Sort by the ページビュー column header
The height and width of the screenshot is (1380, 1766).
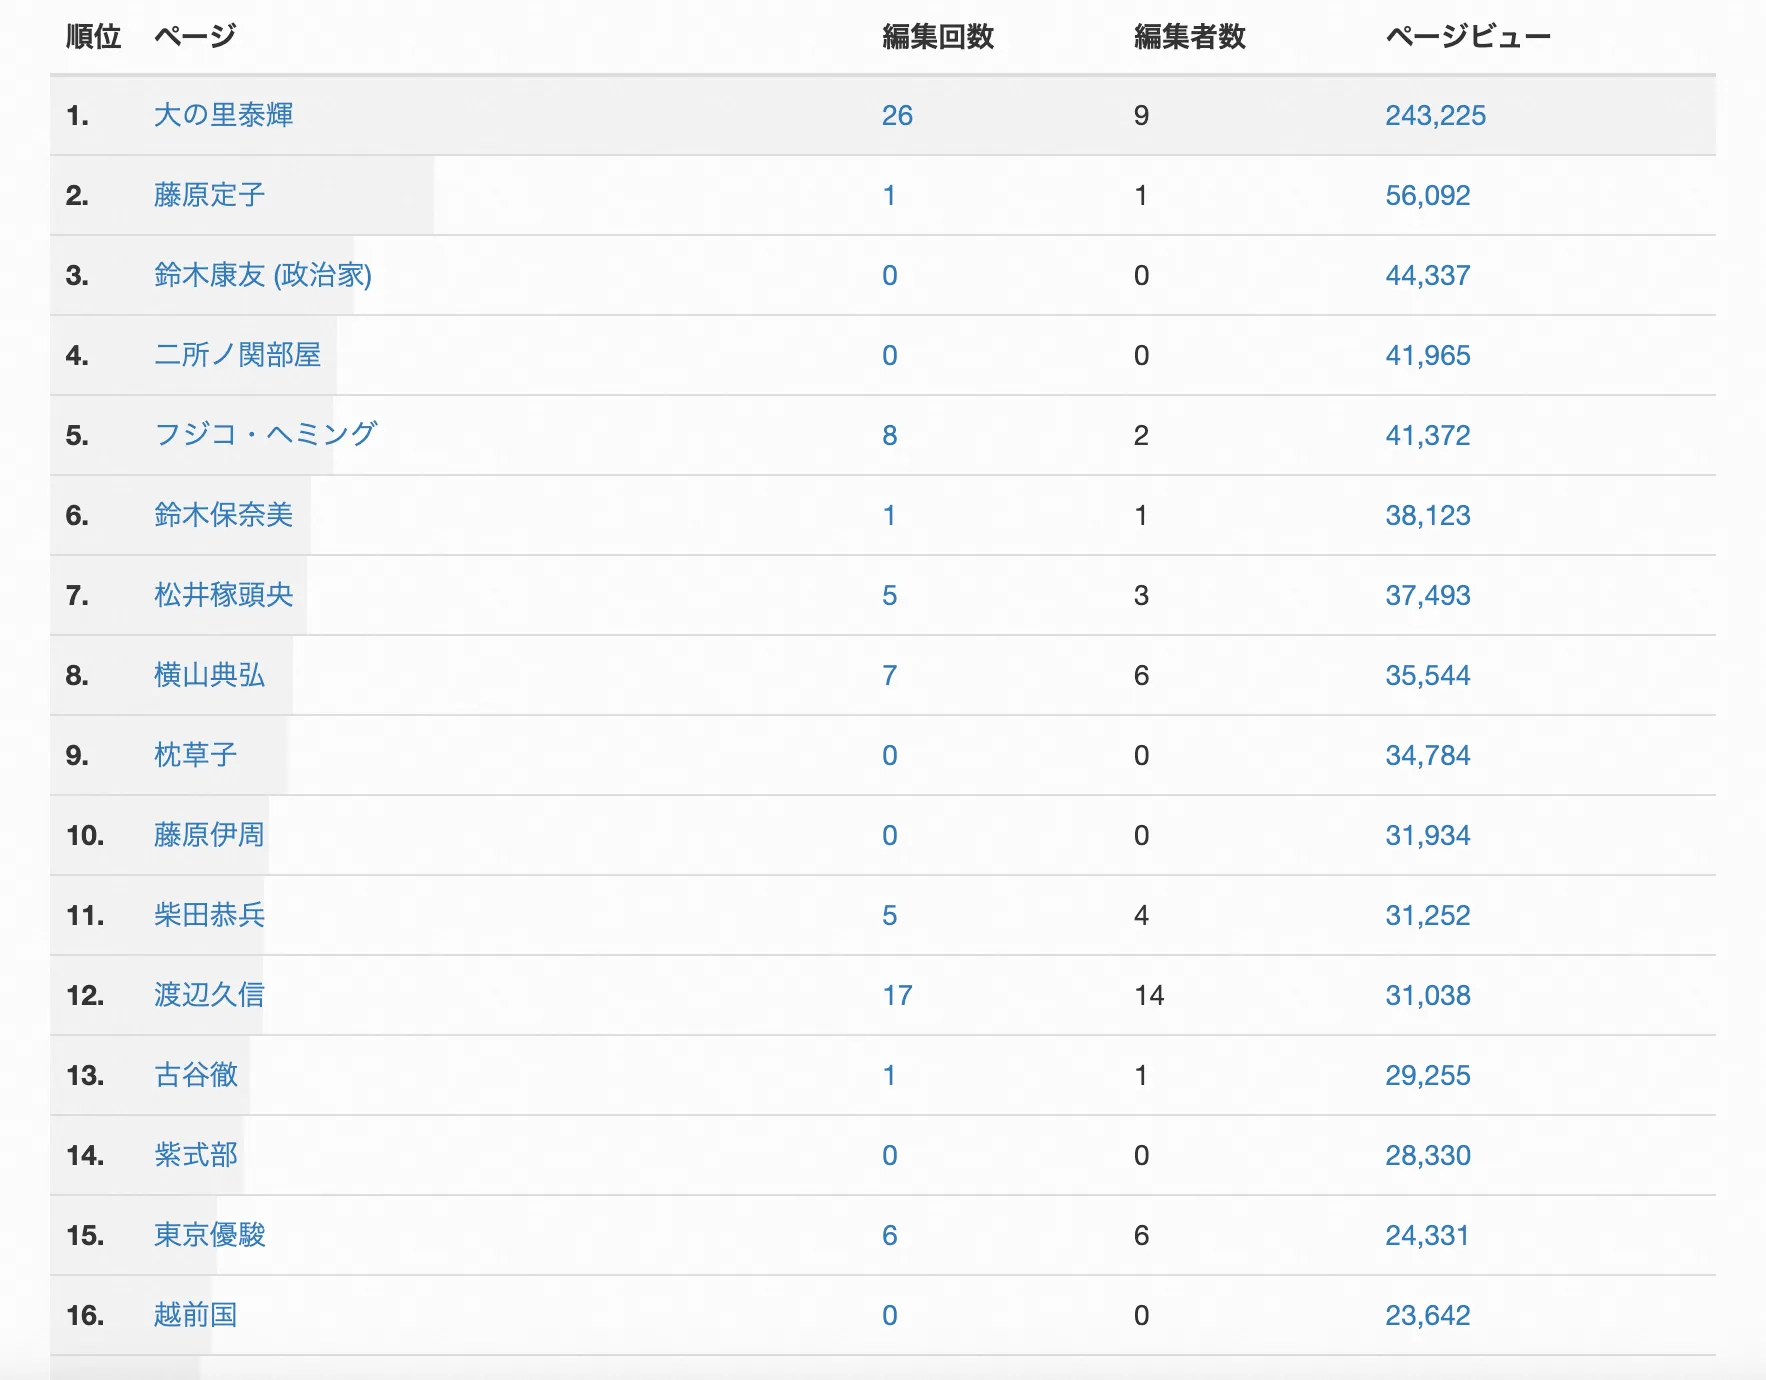1467,37
